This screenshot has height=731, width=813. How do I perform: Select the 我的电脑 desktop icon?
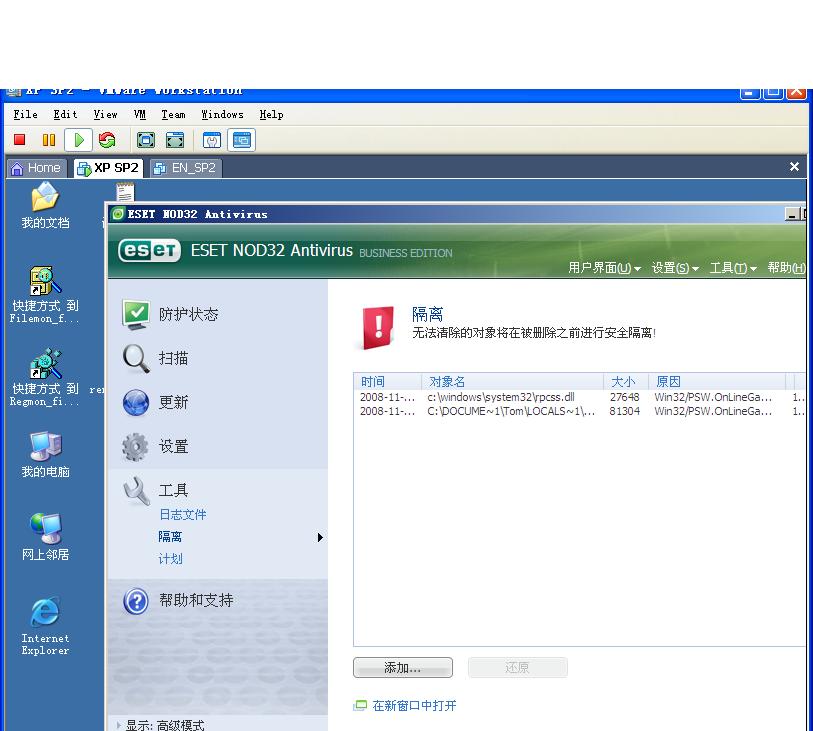click(x=45, y=454)
